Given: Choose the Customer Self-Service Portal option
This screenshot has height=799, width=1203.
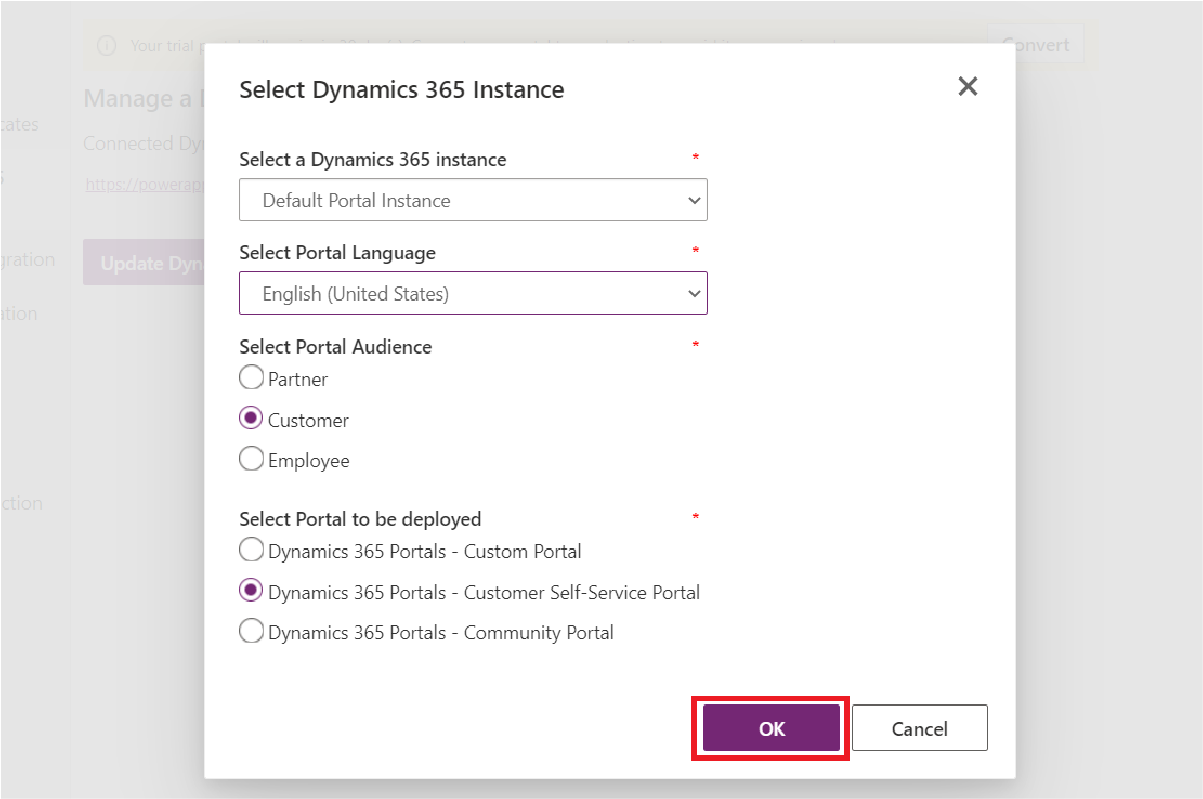Looking at the screenshot, I should 252,592.
